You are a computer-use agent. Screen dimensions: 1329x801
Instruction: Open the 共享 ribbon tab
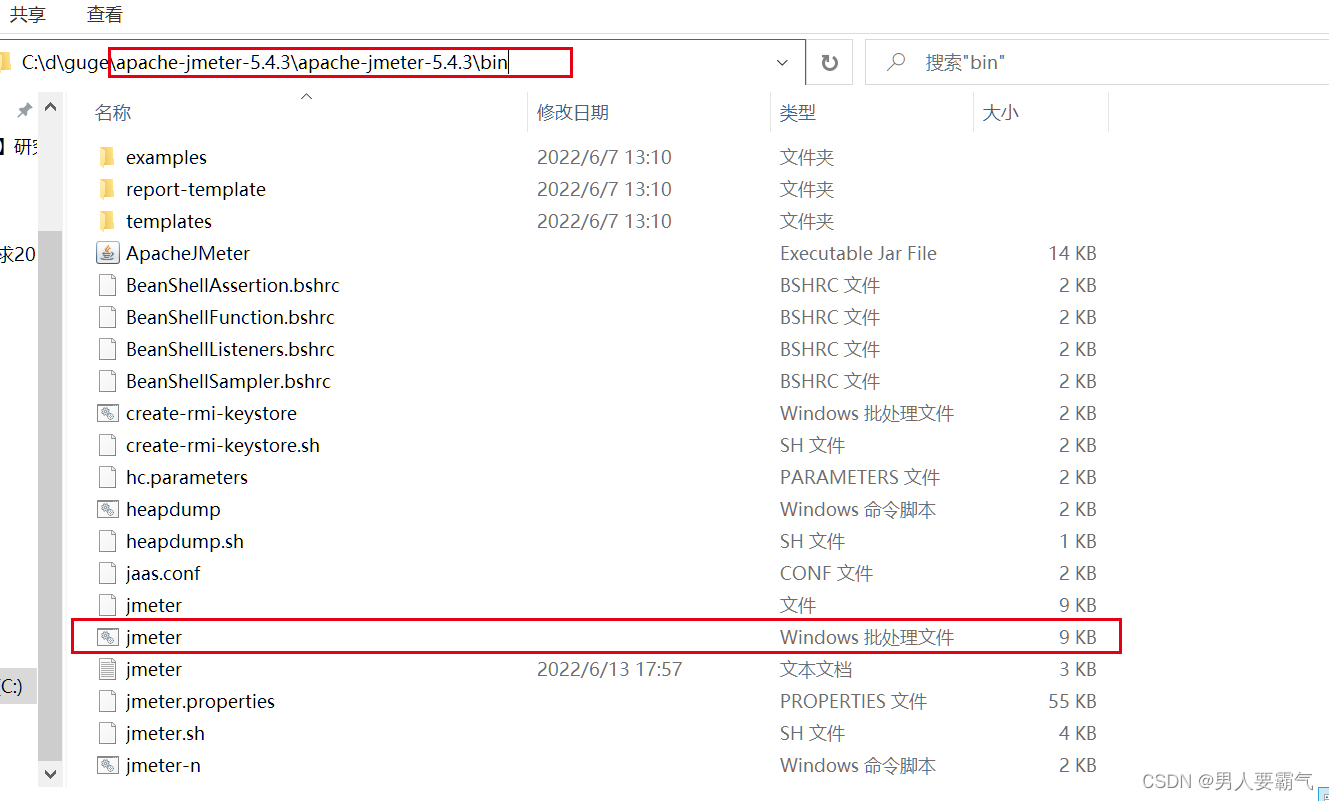click(28, 14)
